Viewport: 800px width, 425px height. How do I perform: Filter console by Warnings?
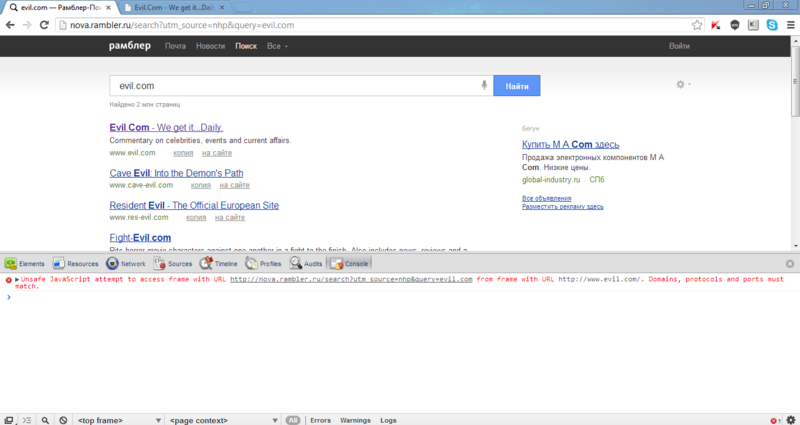coord(355,420)
